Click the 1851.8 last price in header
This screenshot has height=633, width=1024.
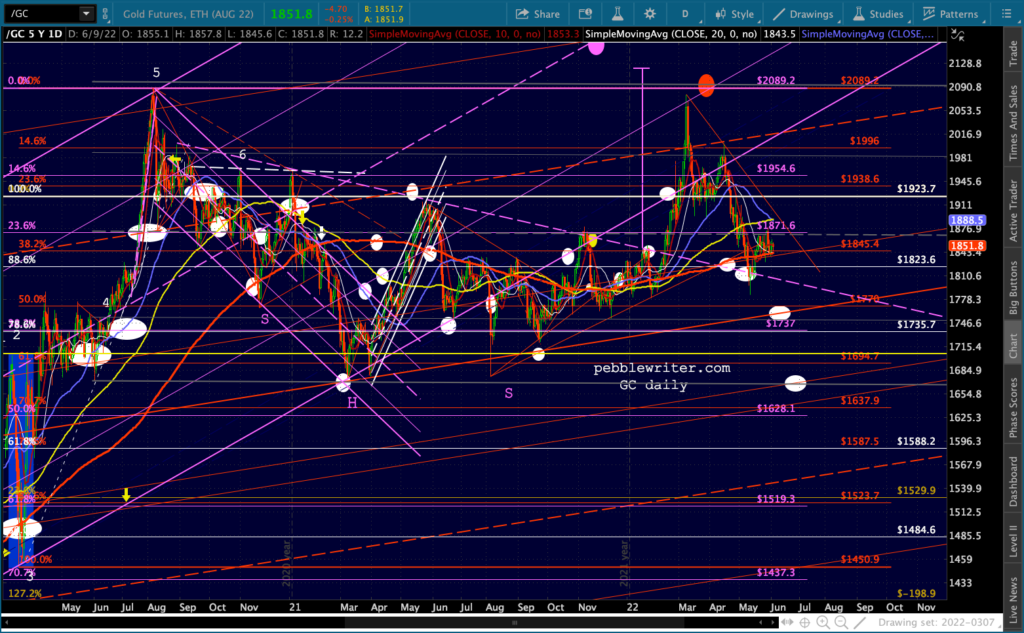pyautogui.click(x=291, y=14)
